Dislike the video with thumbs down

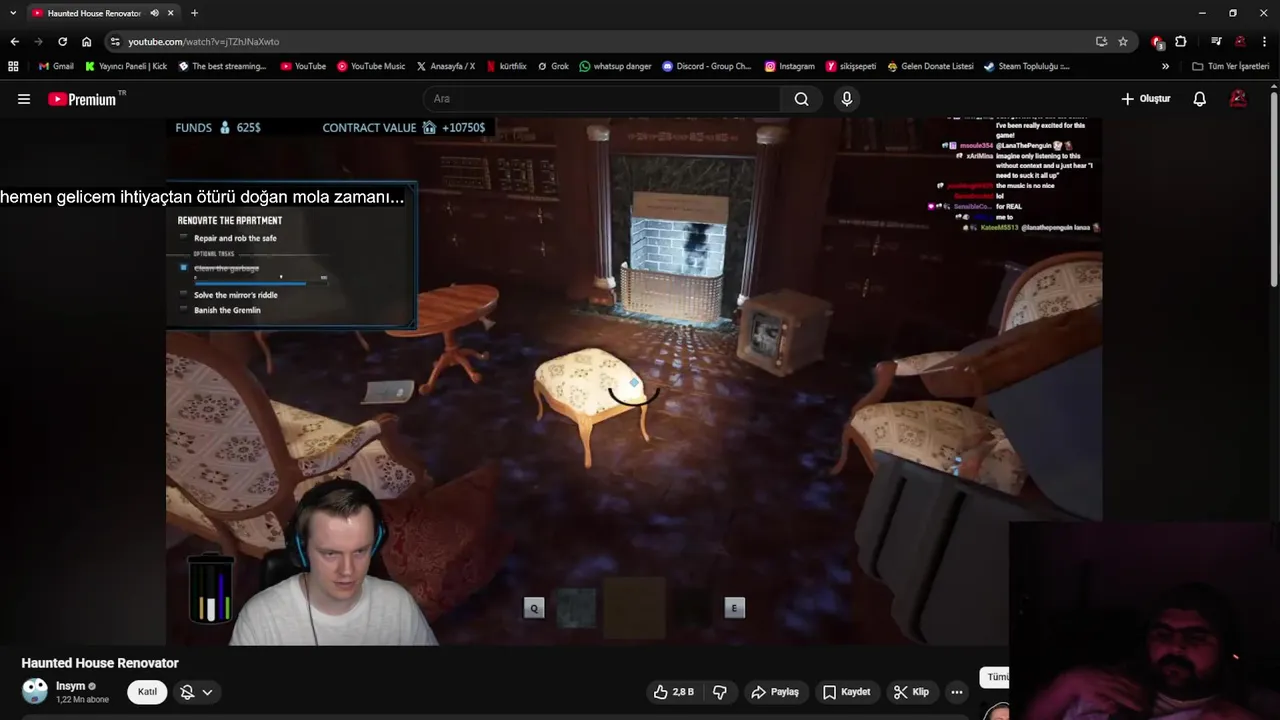720,692
